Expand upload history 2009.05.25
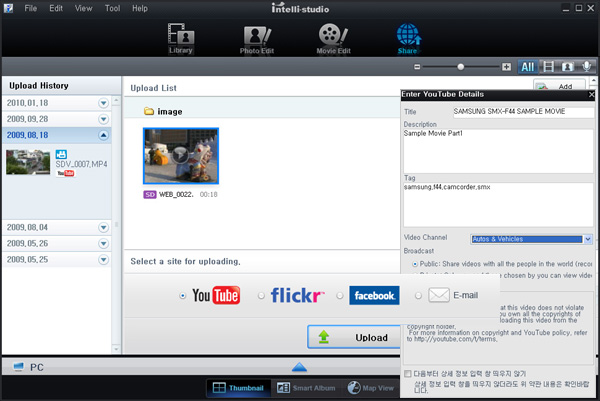 point(103,259)
